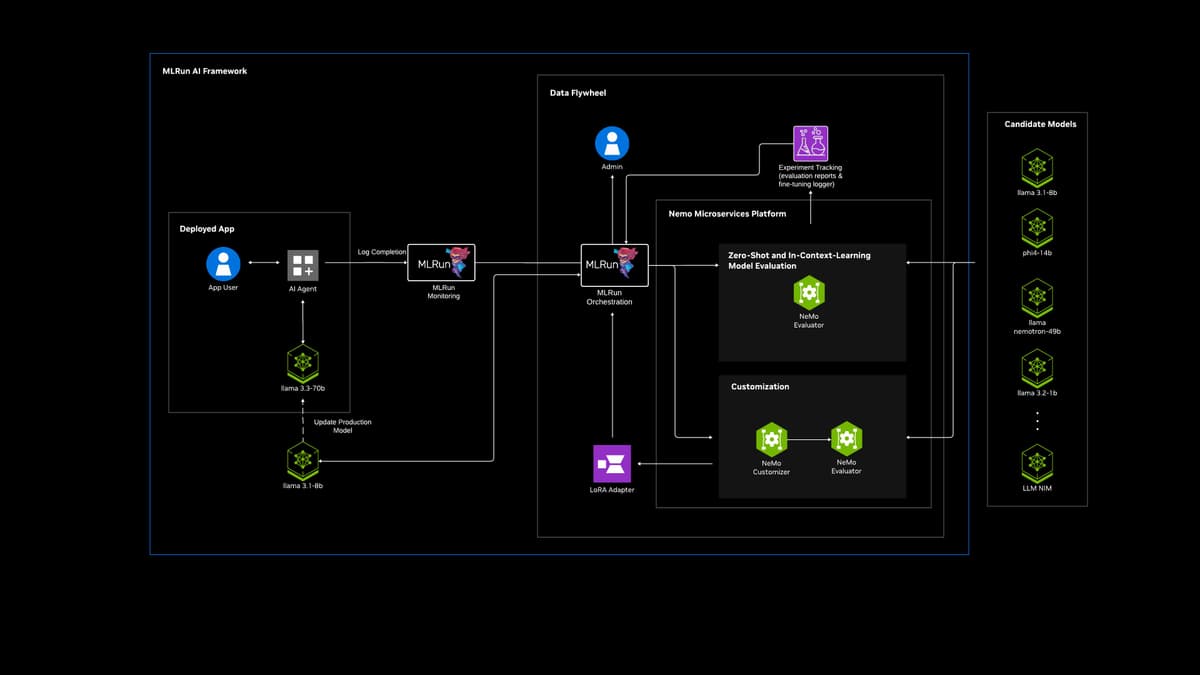Click the Log Completion arrow label
The height and width of the screenshot is (675, 1200).
(382, 252)
